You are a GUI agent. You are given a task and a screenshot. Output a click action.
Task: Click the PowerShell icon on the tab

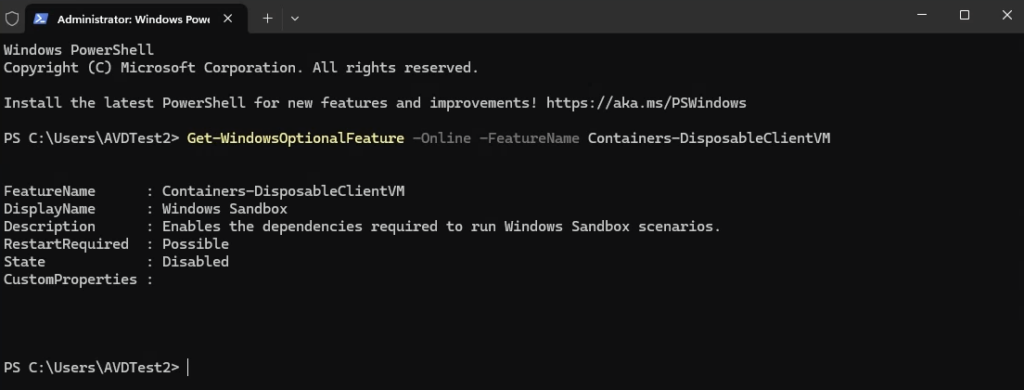point(40,18)
